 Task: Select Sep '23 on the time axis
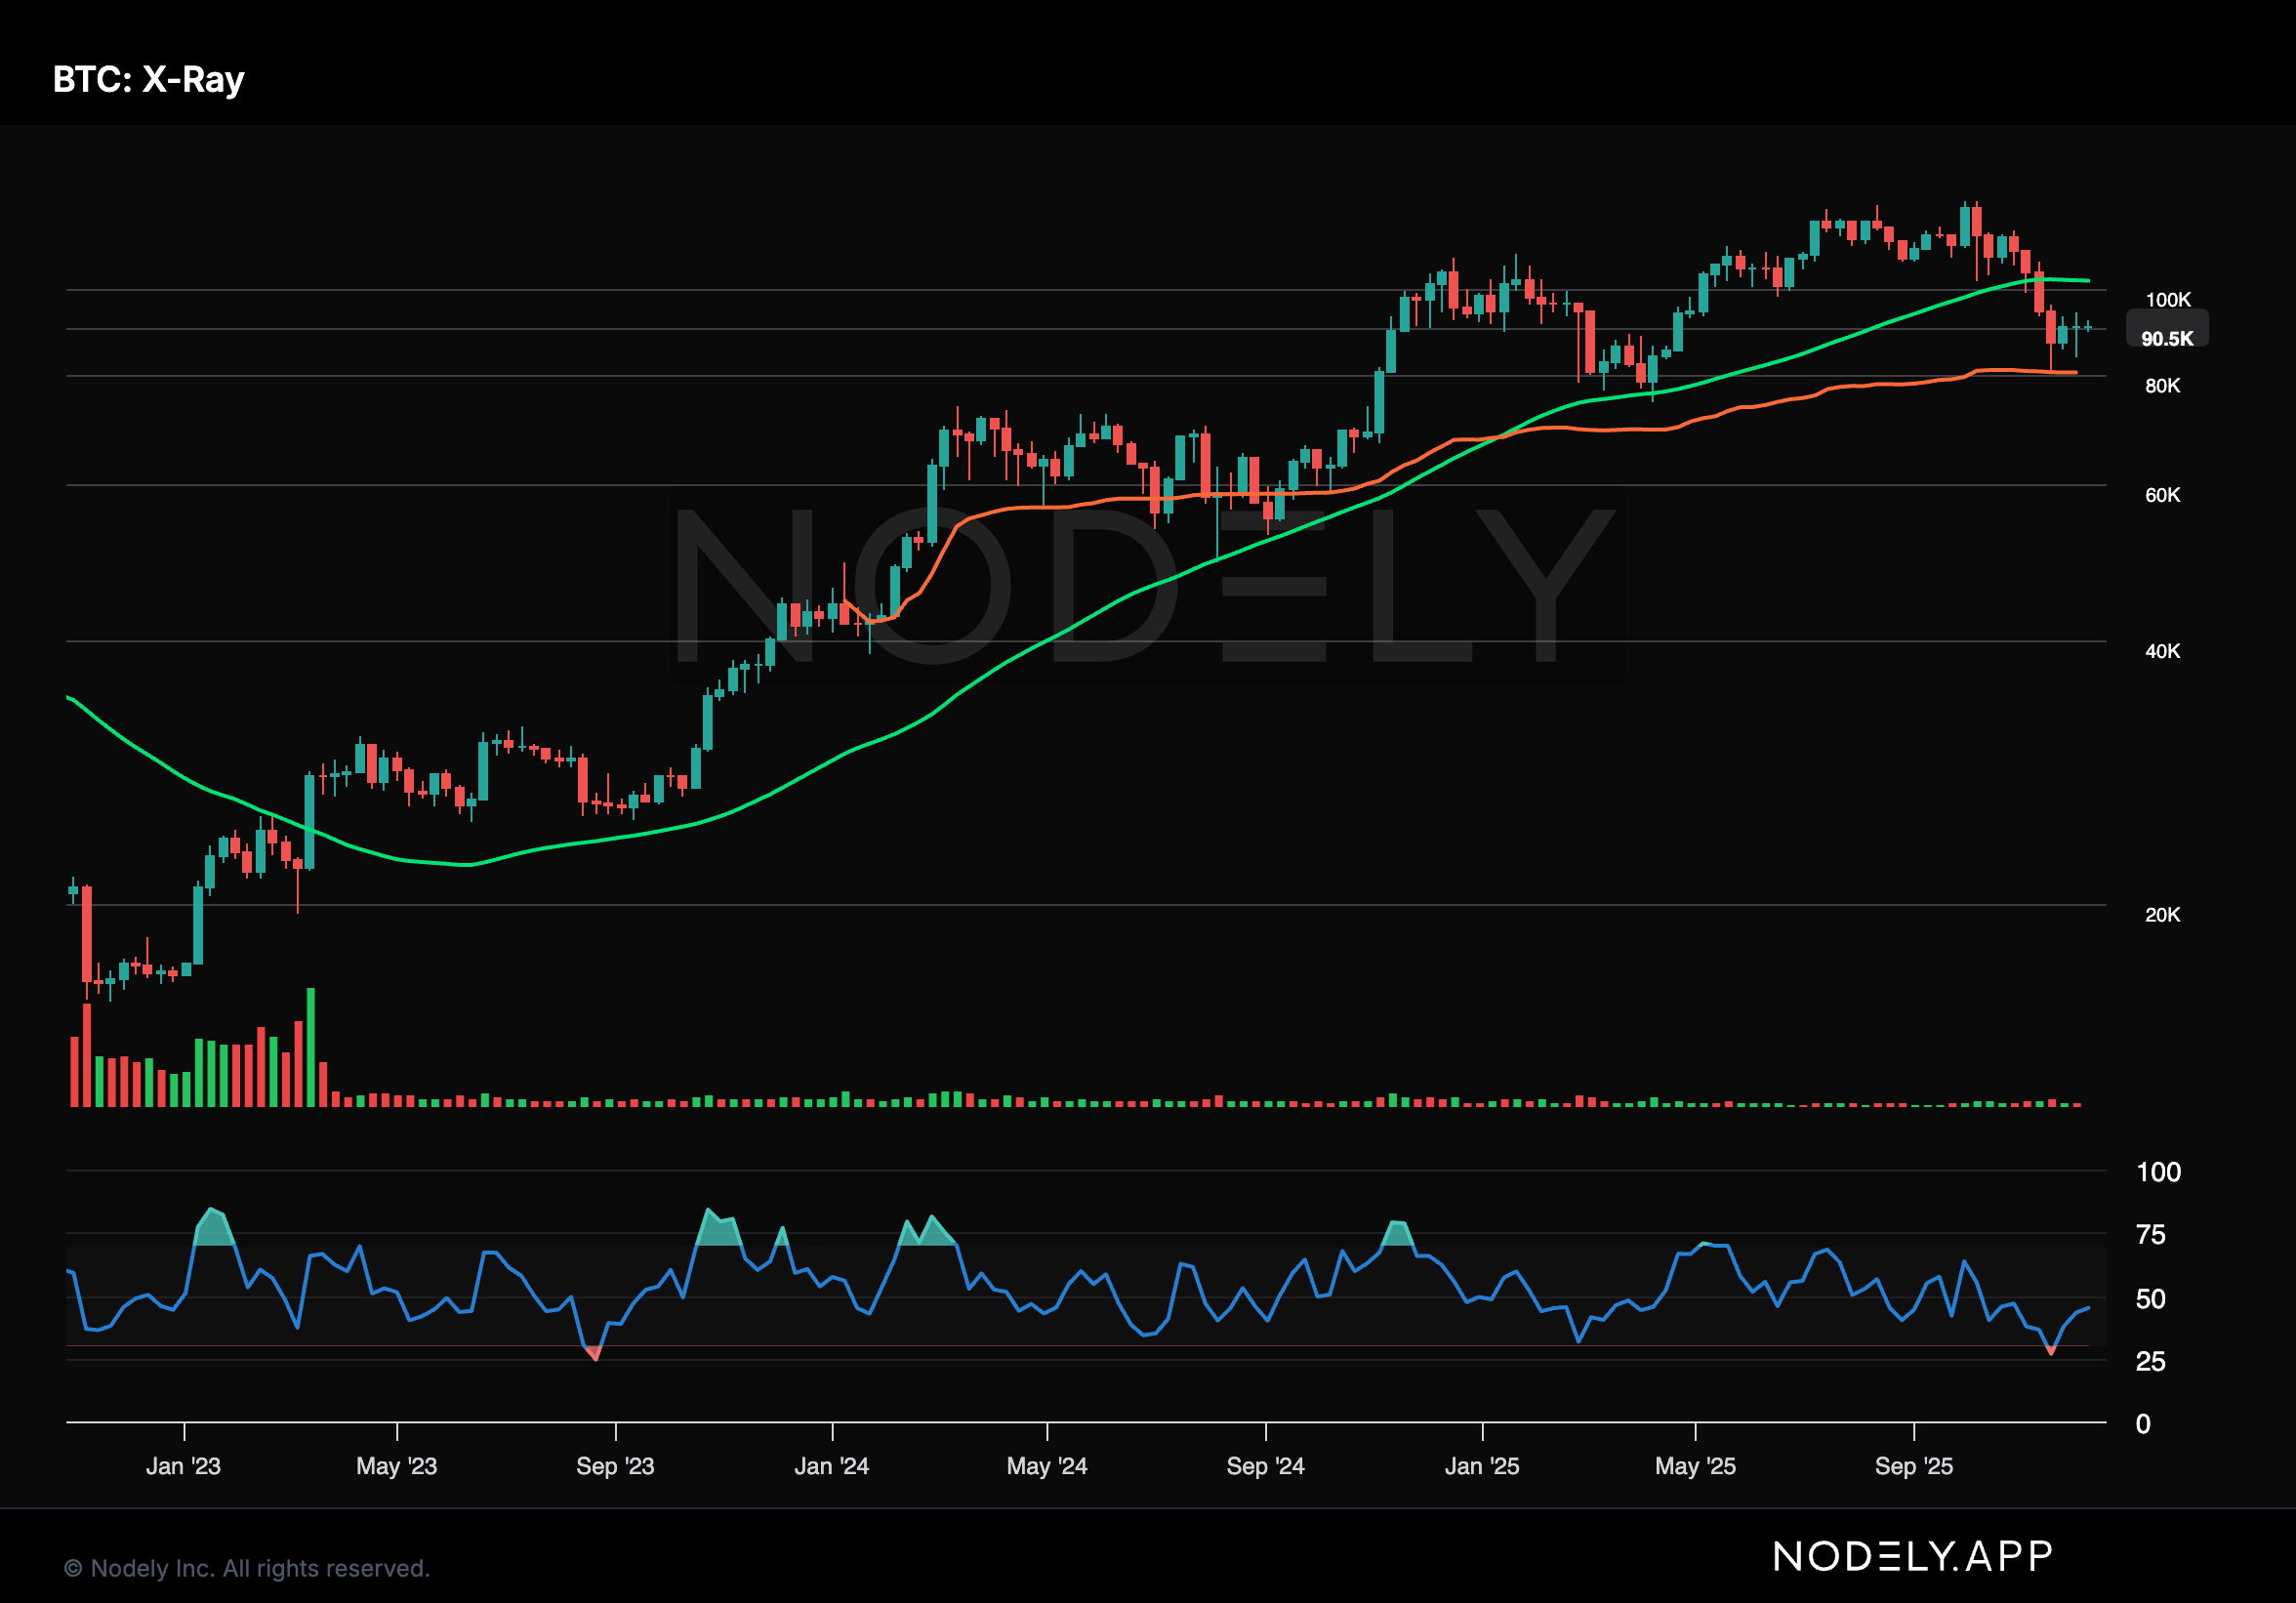pos(615,1466)
